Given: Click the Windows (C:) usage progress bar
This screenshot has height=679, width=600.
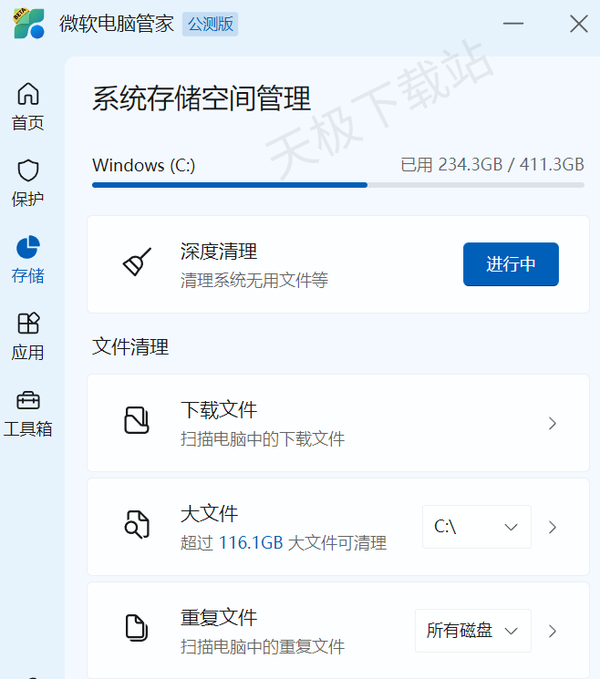Looking at the screenshot, I should 338,185.
